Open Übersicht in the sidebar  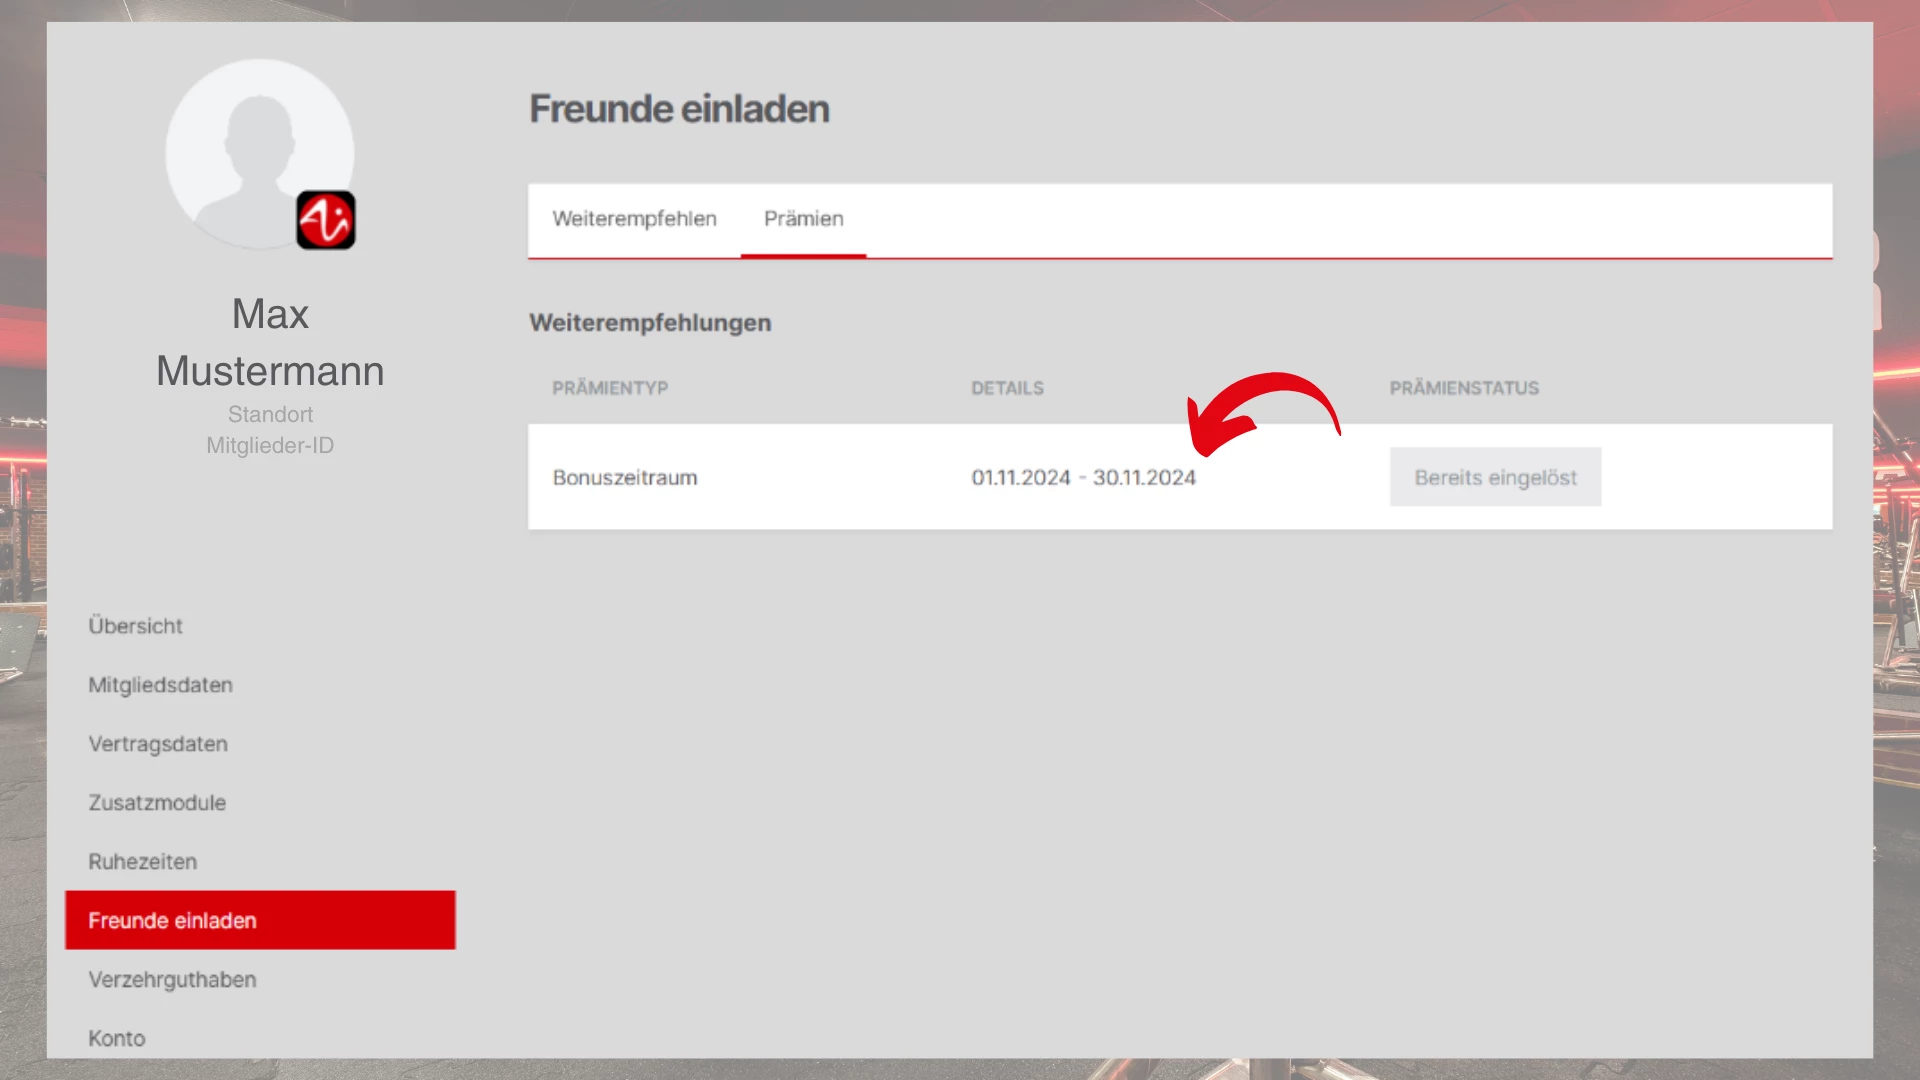click(135, 626)
